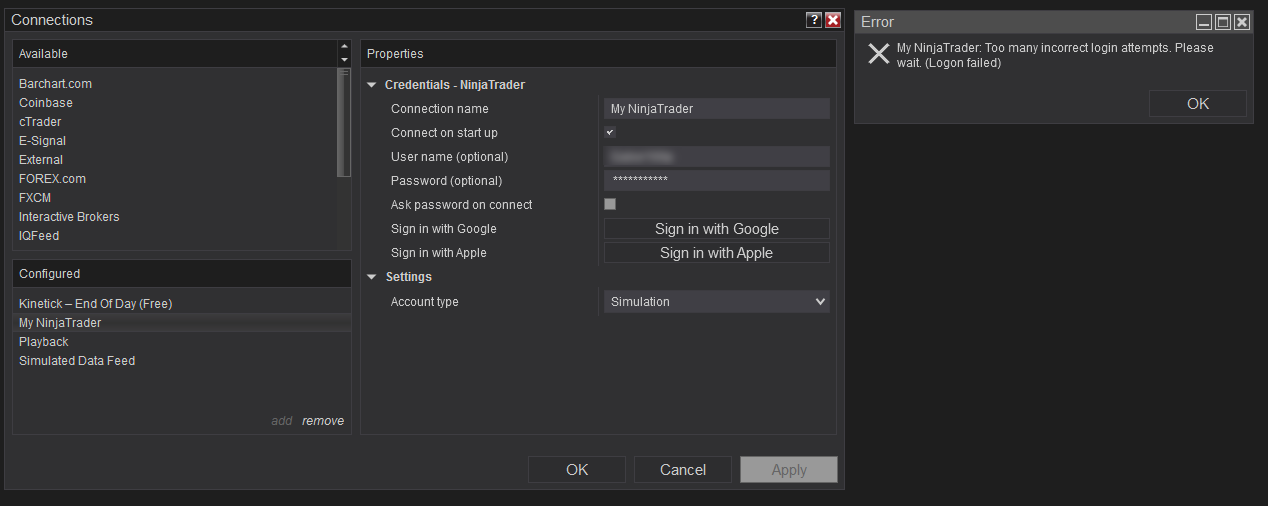Image resolution: width=1268 pixels, height=506 pixels.
Task: Click remove link under Configured list
Action: tap(323, 421)
